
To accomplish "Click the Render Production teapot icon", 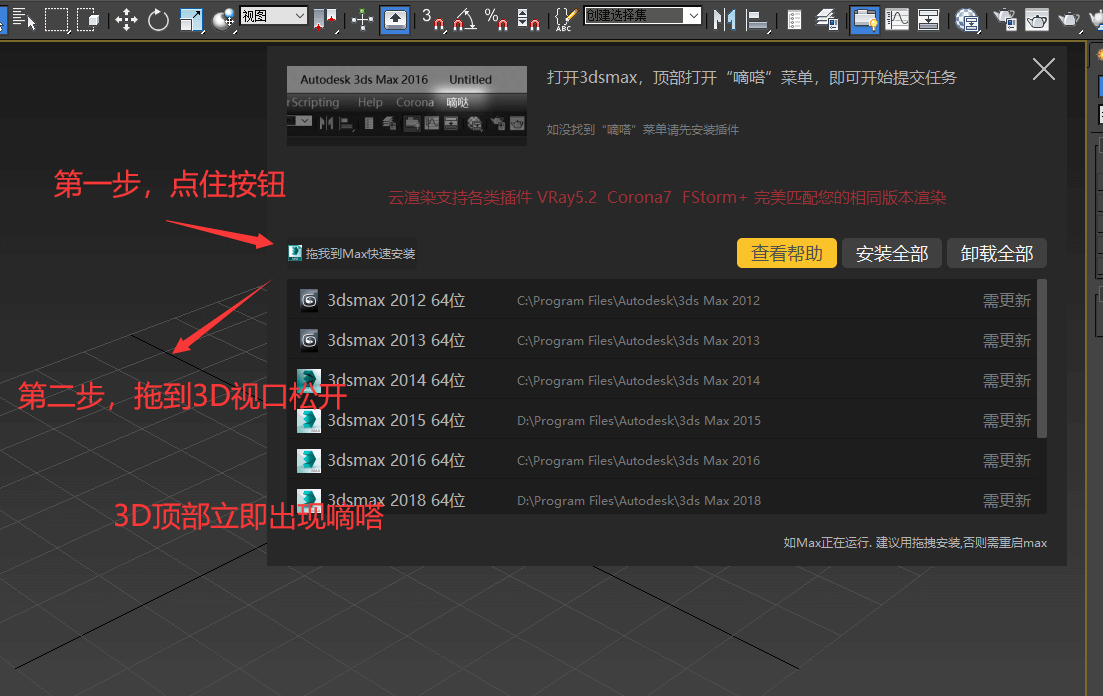I will click(1069, 19).
